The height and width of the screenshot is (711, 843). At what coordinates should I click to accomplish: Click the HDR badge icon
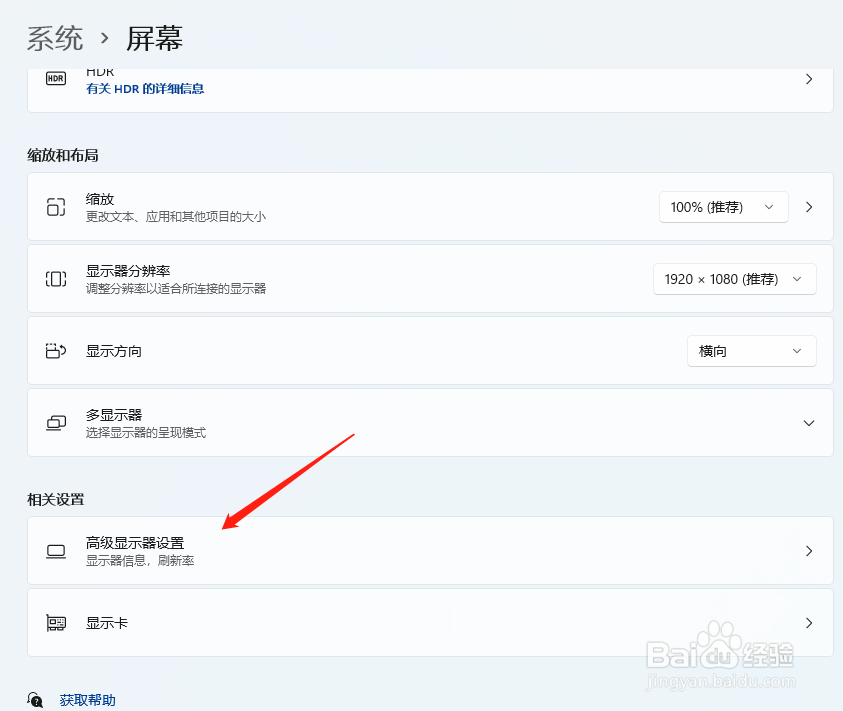(x=55, y=77)
